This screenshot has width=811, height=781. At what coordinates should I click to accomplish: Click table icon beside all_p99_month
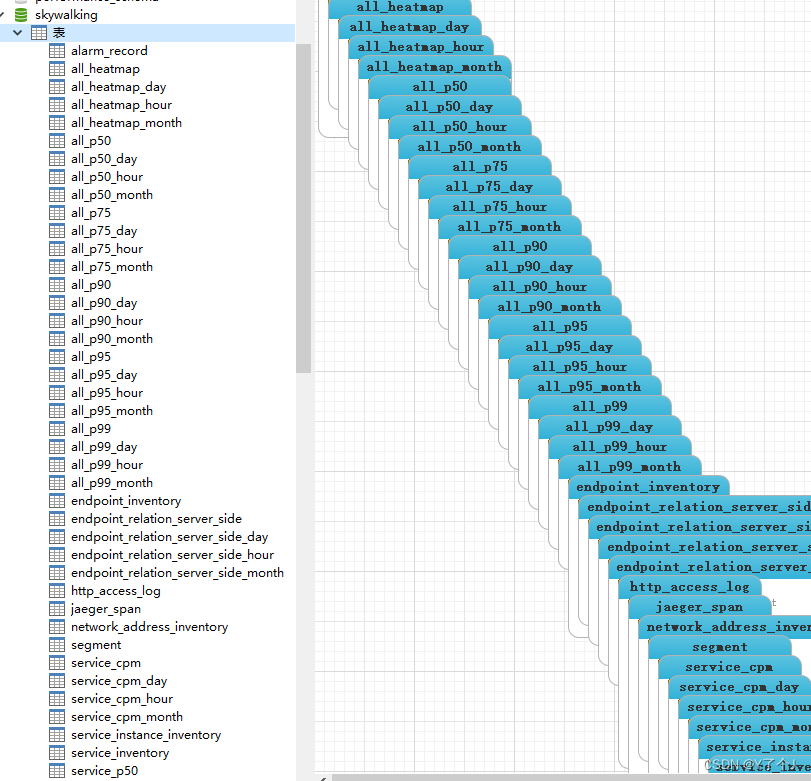pyautogui.click(x=57, y=483)
